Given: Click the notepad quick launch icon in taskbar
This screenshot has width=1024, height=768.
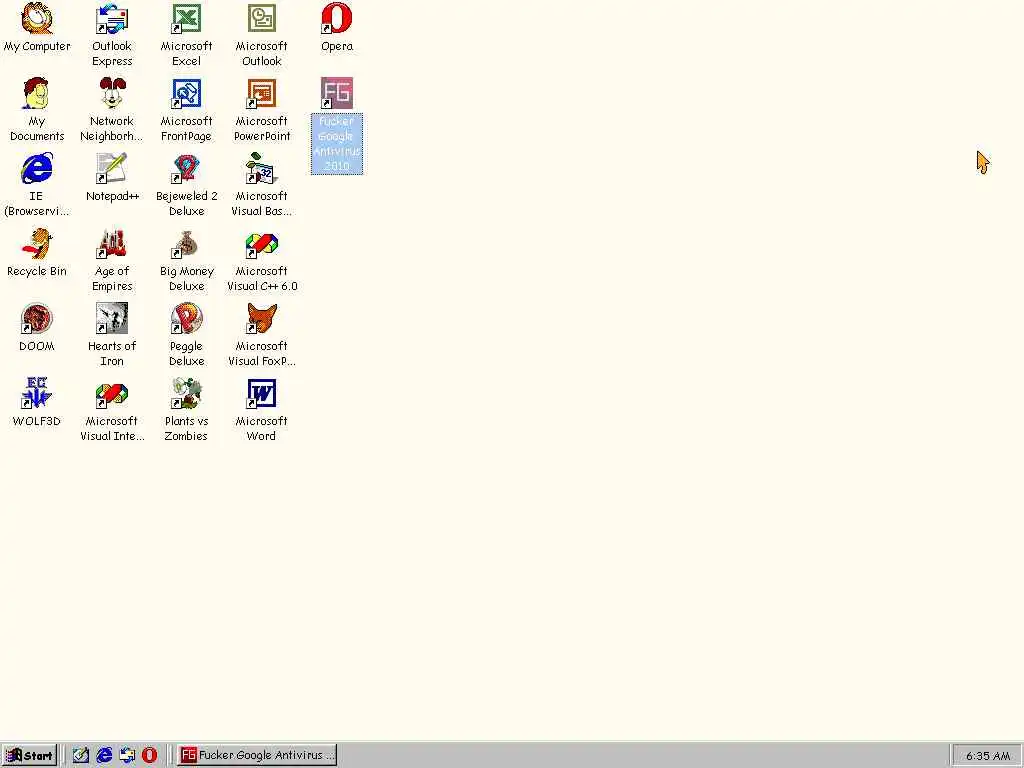Looking at the screenshot, I should point(81,755).
